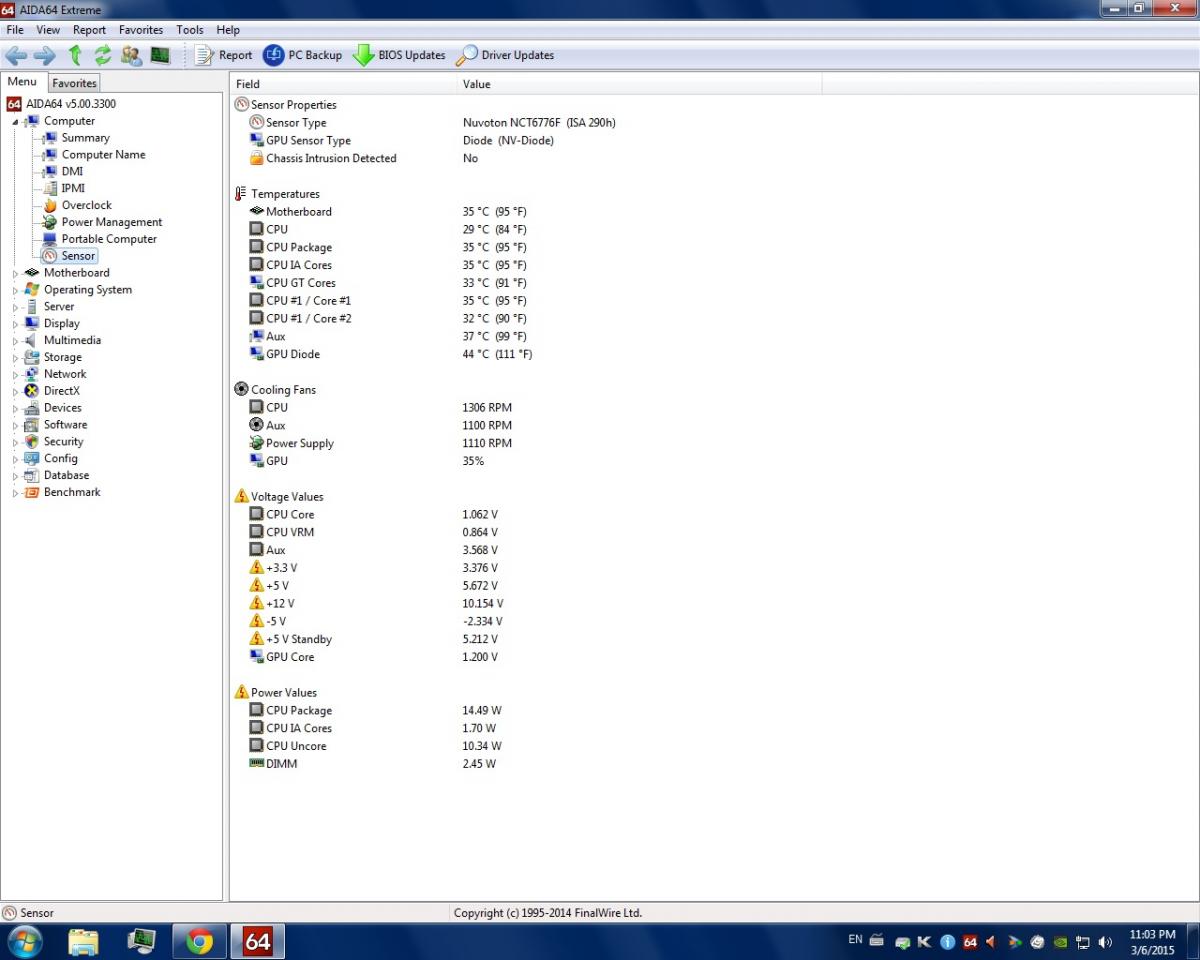This screenshot has width=1200, height=960.
Task: Click the Field column header
Action: 344,84
